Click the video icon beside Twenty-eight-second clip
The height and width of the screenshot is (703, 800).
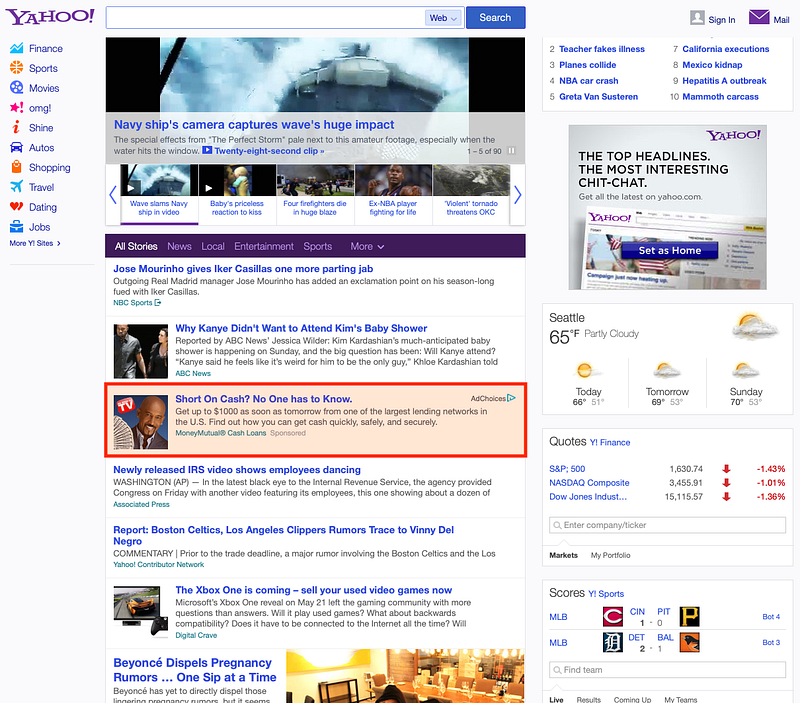point(207,150)
